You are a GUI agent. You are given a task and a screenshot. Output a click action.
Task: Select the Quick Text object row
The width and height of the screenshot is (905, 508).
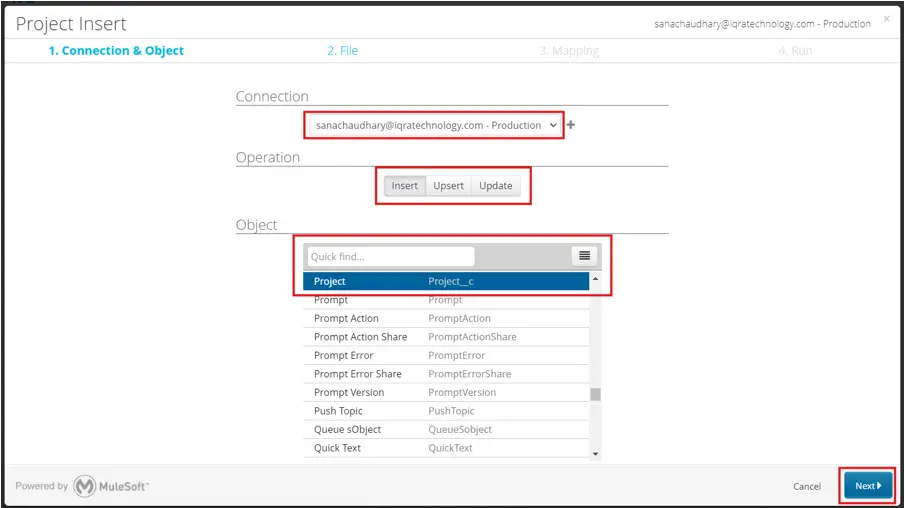446,447
